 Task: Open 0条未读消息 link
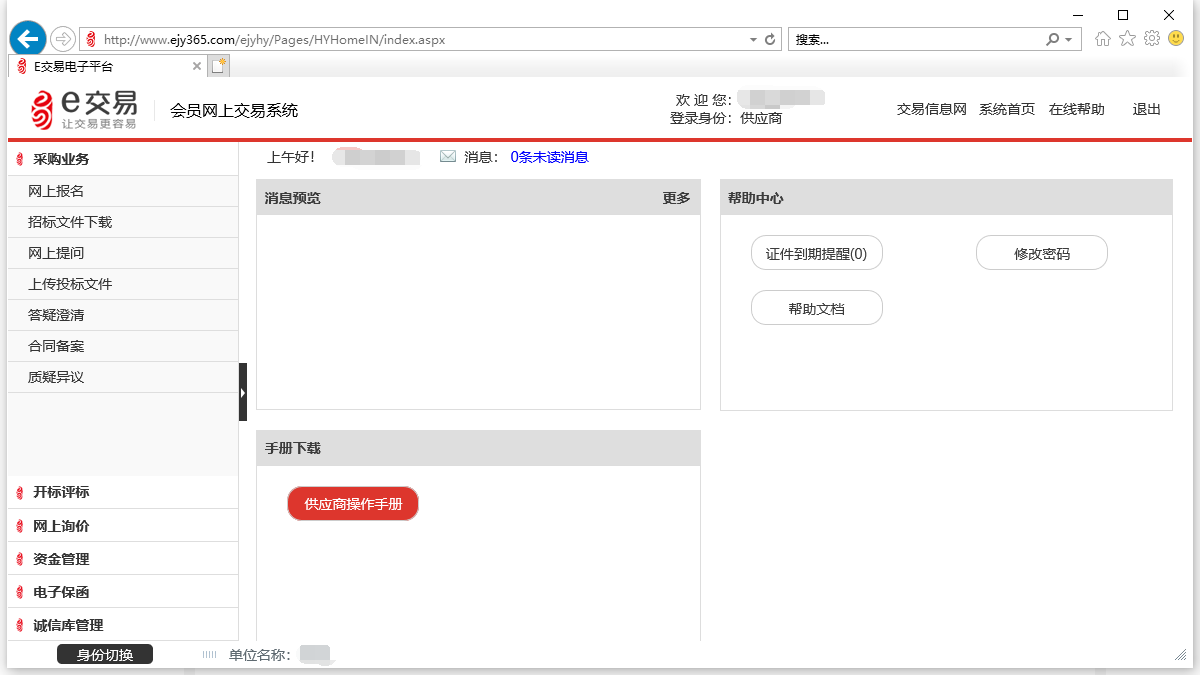tap(549, 157)
